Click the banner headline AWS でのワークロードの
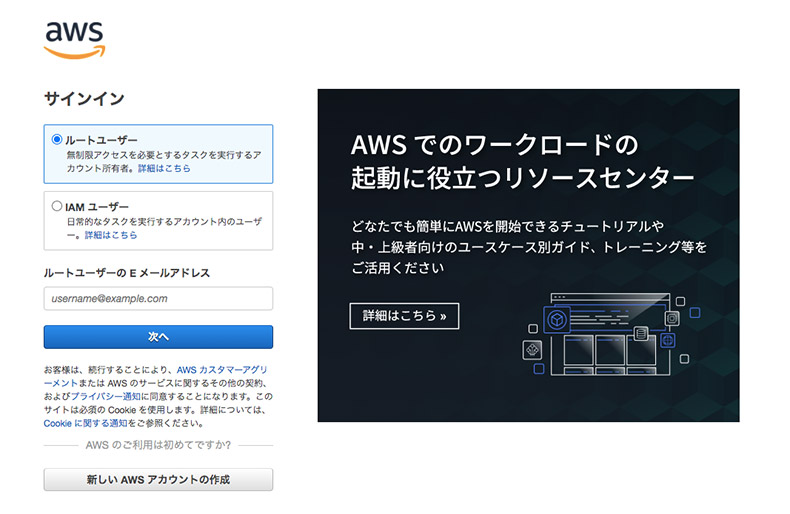 pyautogui.click(x=495, y=145)
